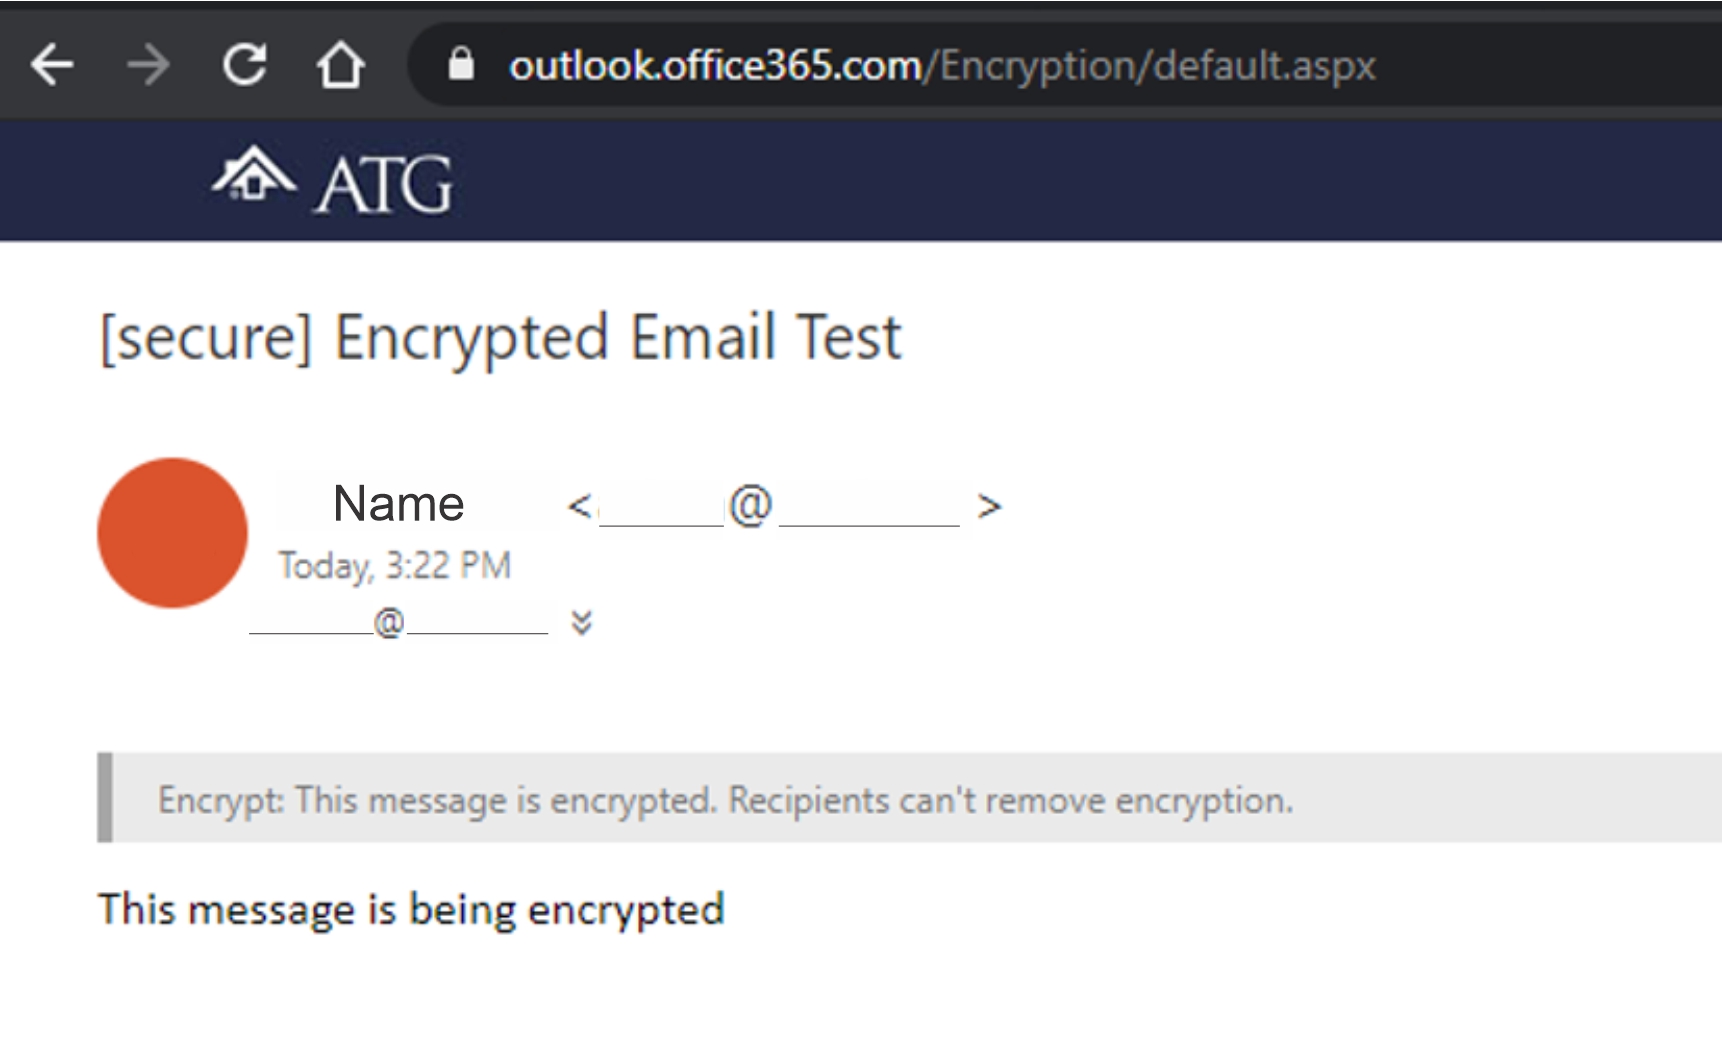Expand recipient details with double chevron
The width and height of the screenshot is (1722, 1053).
pos(581,623)
